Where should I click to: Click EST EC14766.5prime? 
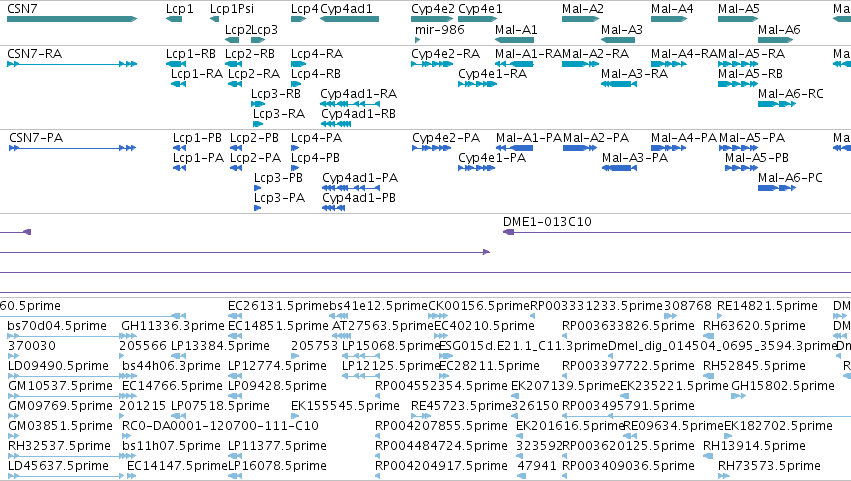[173, 386]
